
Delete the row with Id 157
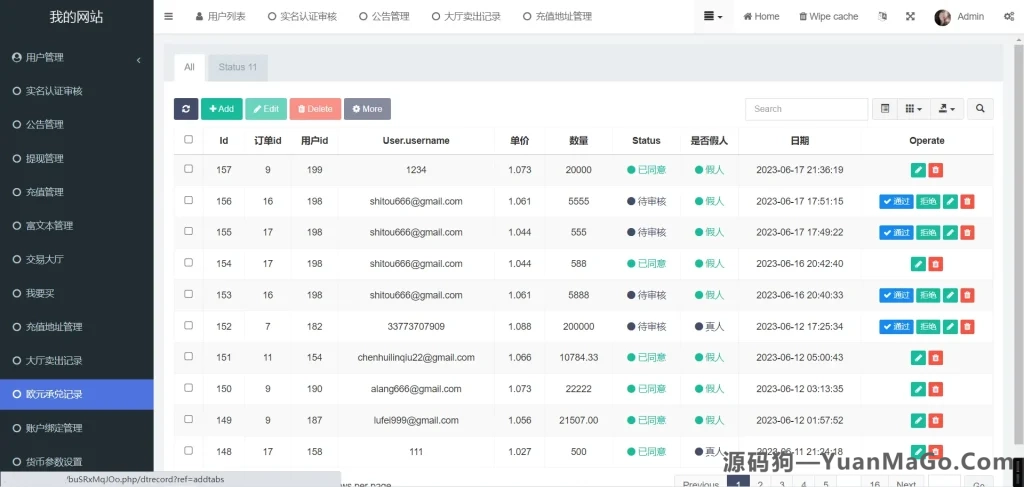[x=935, y=170]
